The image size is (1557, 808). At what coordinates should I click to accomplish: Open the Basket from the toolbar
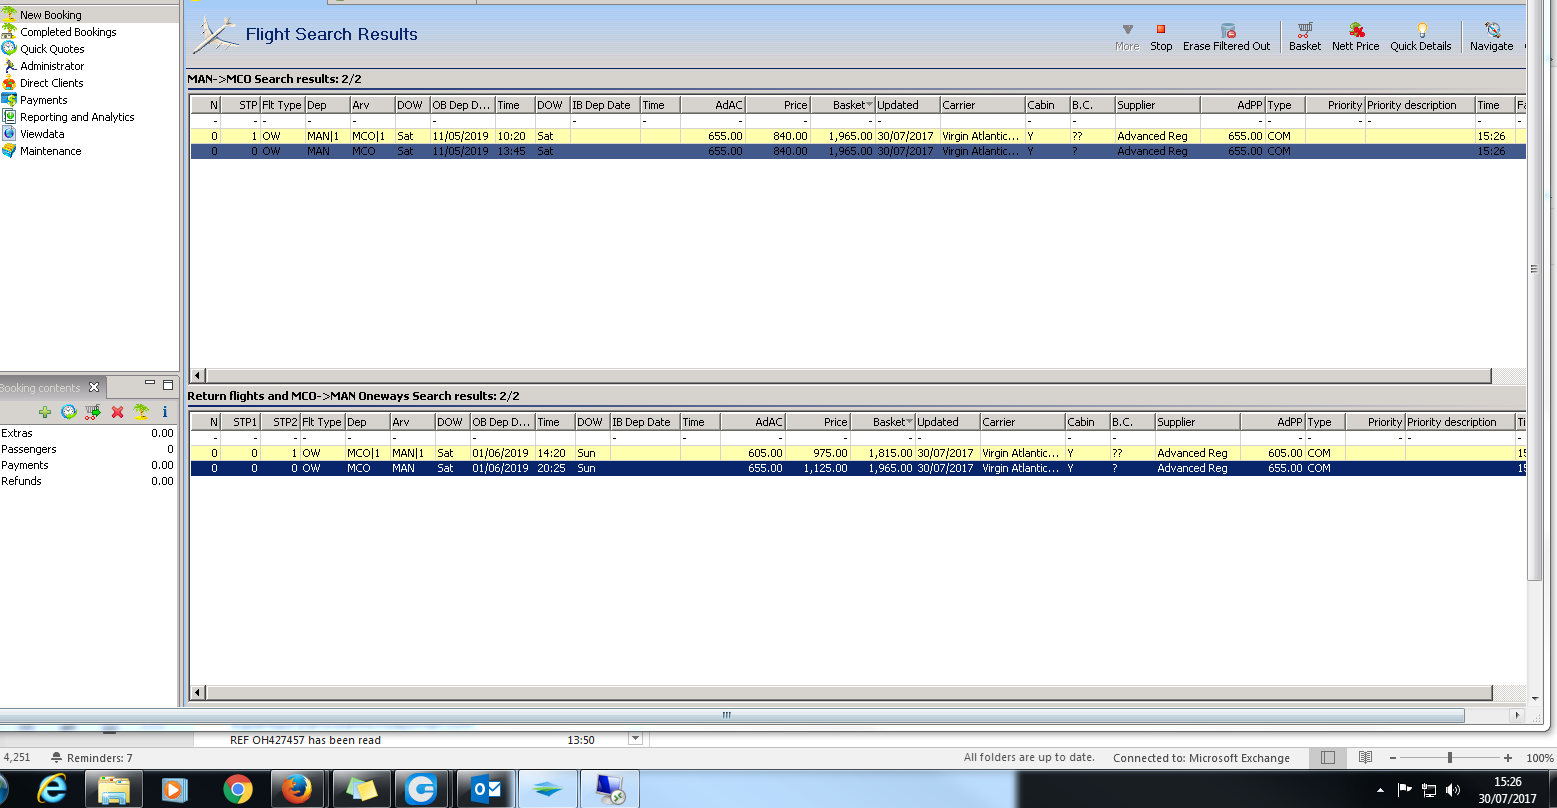(x=1305, y=37)
